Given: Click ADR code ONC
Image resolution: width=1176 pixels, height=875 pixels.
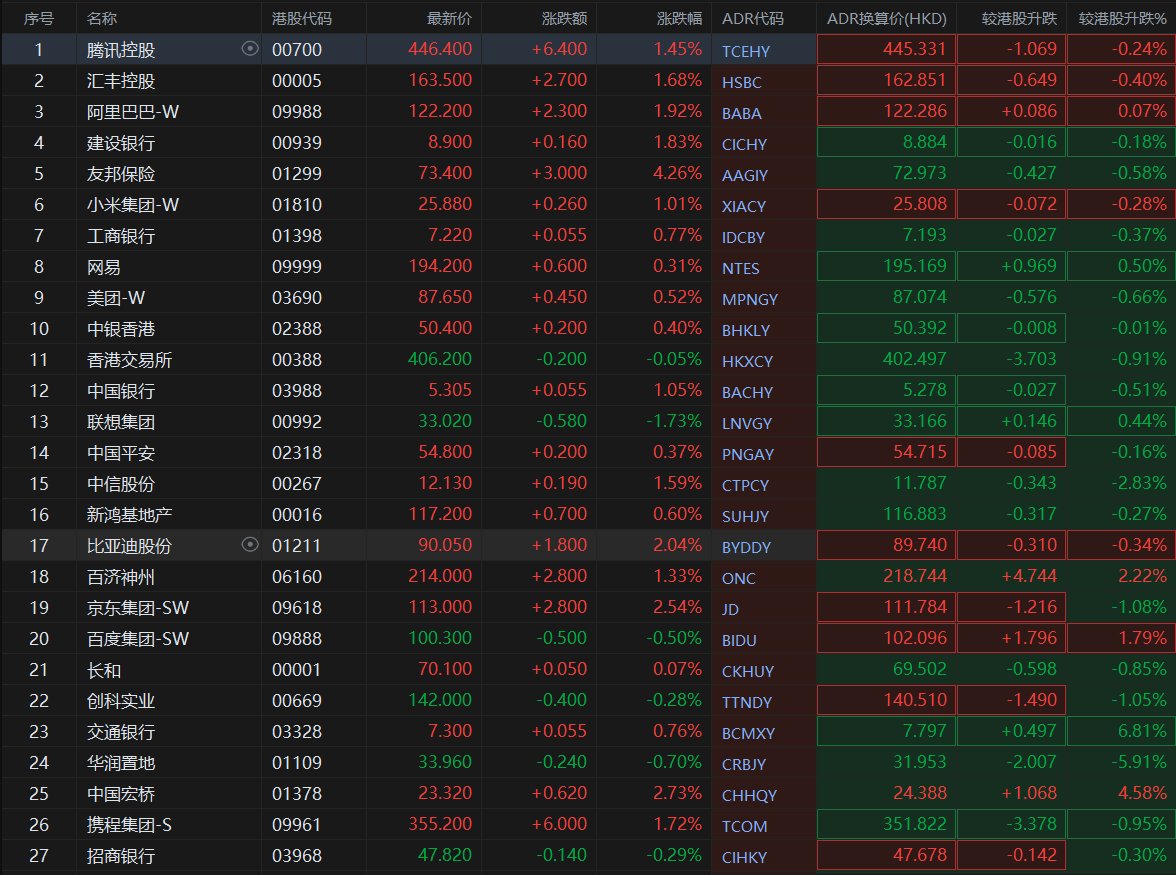Looking at the screenshot, I should (x=738, y=579).
